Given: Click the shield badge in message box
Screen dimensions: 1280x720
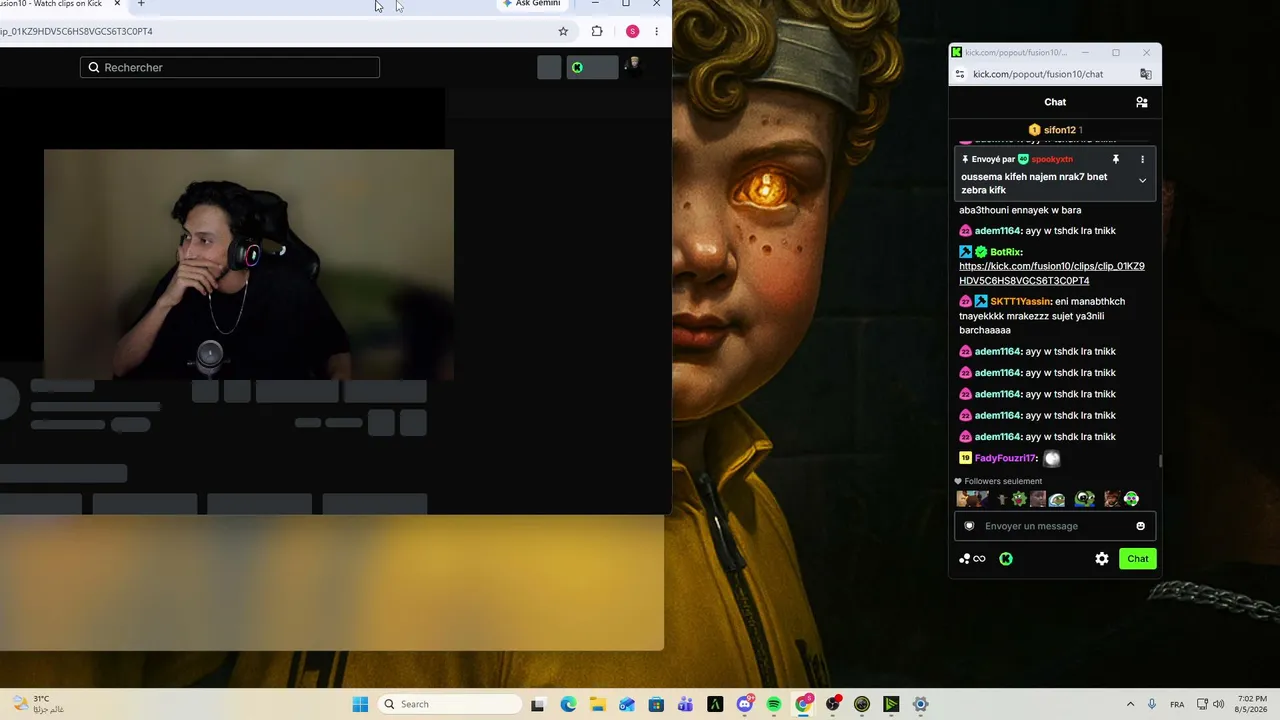Looking at the screenshot, I should [969, 526].
